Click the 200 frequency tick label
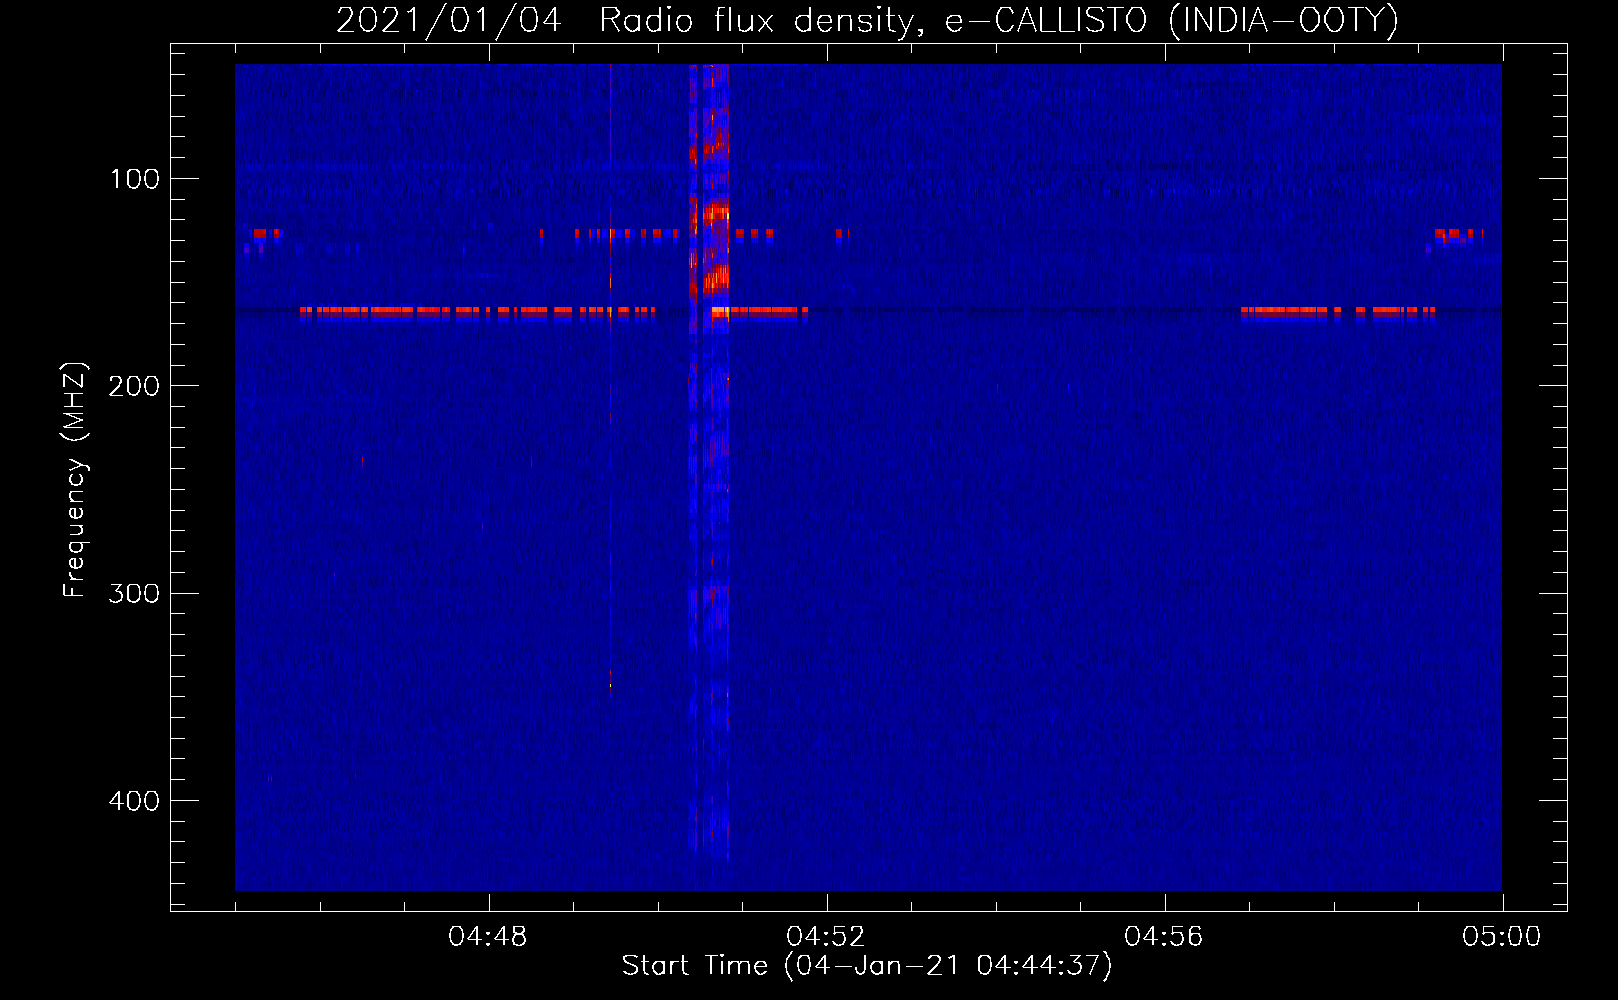Image resolution: width=1618 pixels, height=1000 pixels. pos(134,386)
